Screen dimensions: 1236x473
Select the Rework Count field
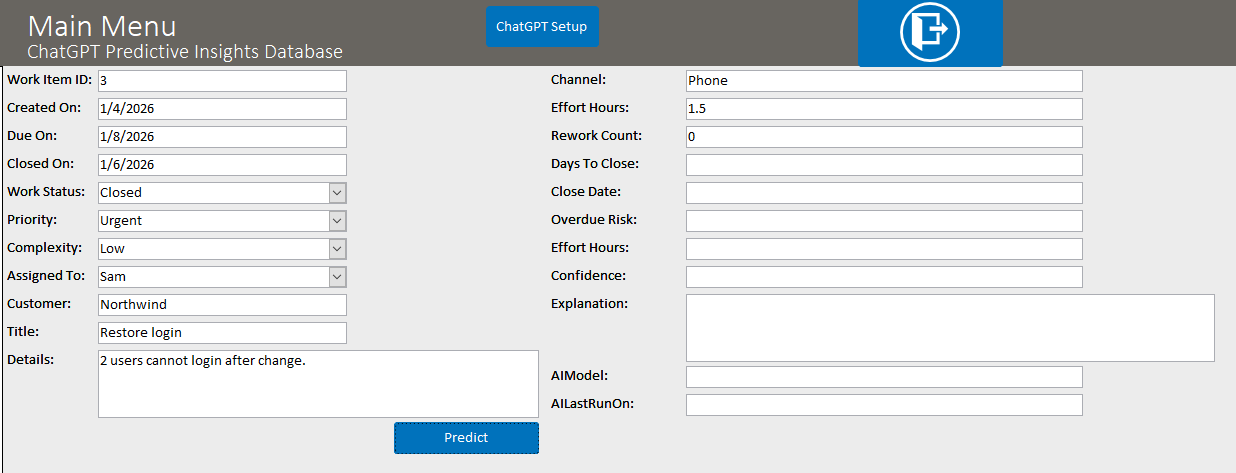[884, 136]
